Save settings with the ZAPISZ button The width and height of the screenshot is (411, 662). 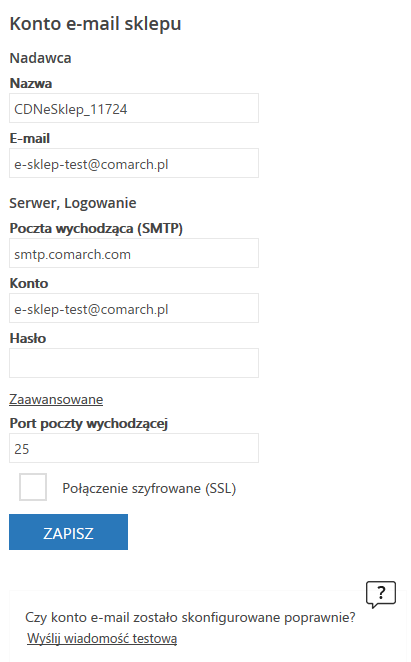pyautogui.click(x=68, y=532)
